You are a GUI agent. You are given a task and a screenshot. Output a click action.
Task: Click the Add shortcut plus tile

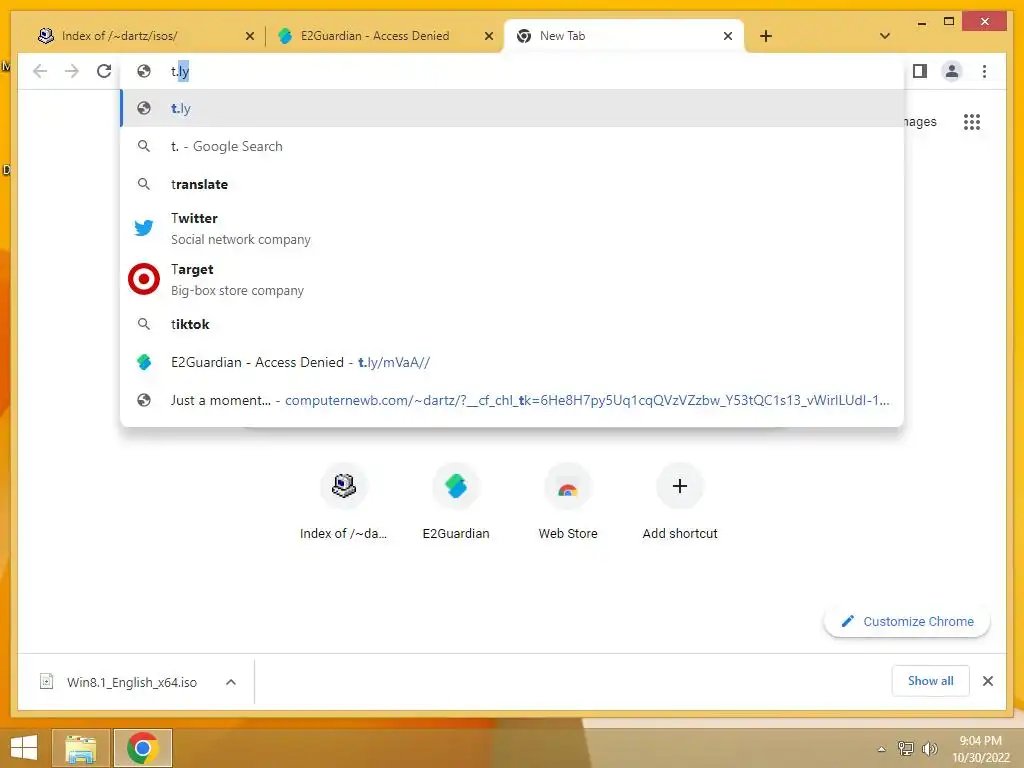click(680, 503)
